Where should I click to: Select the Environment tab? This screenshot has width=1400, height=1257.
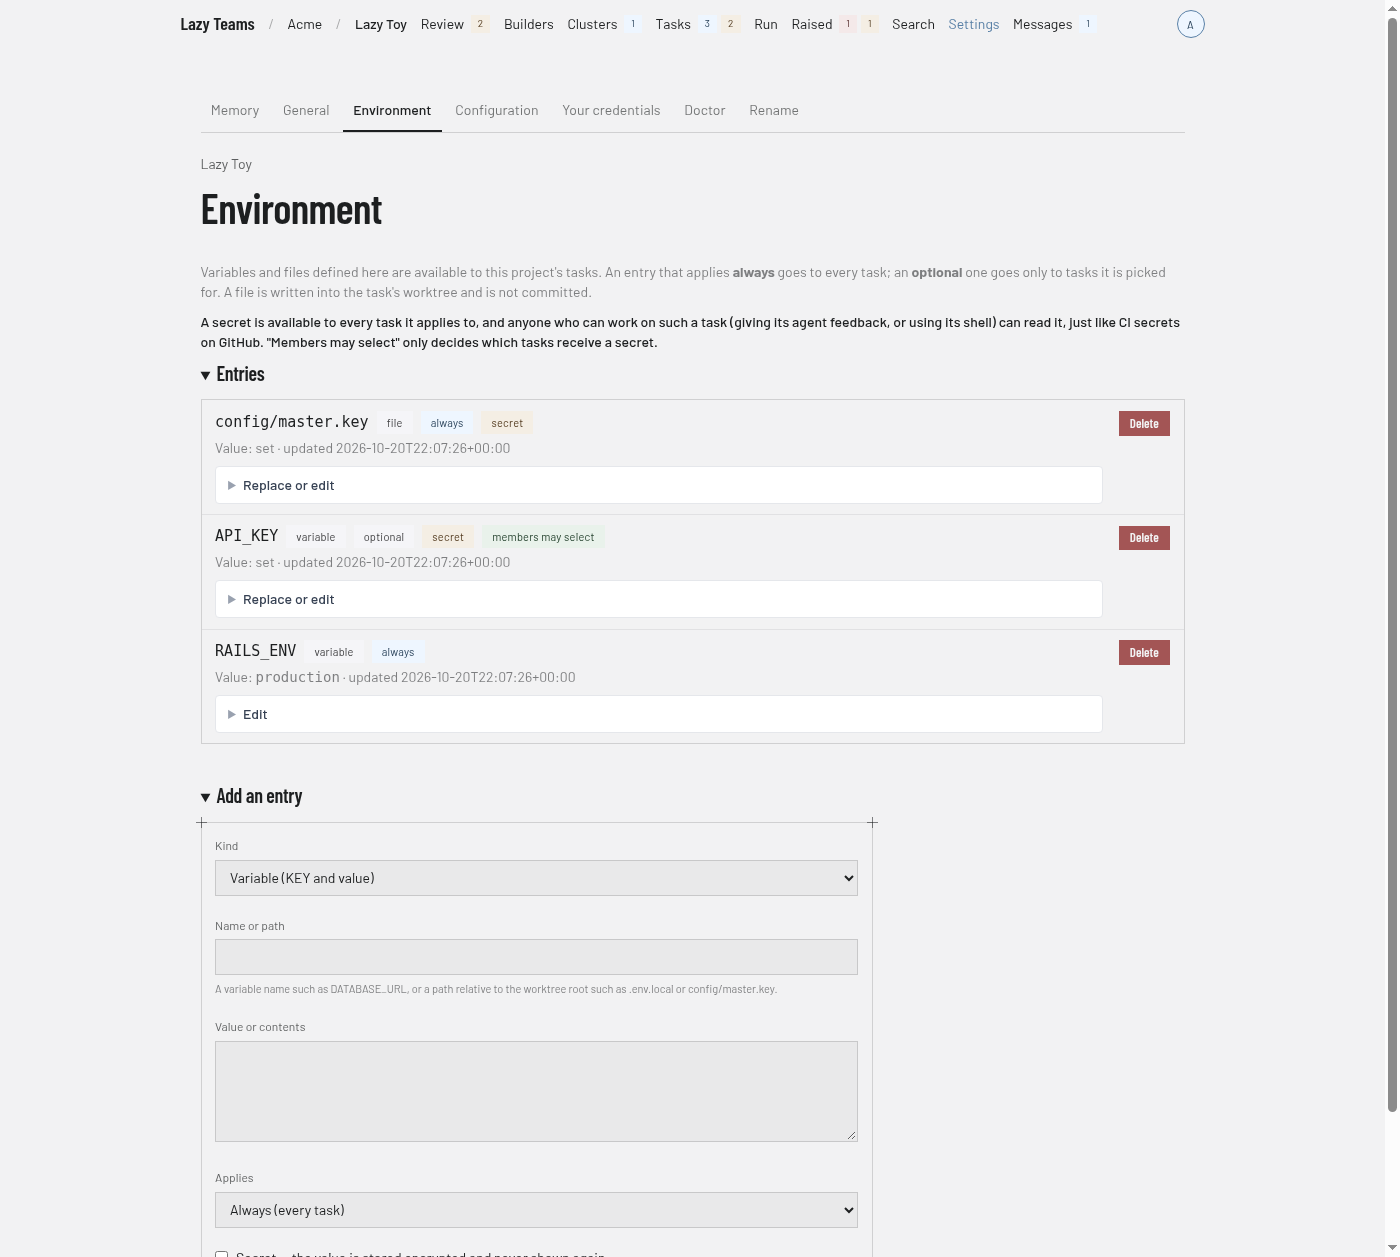(x=392, y=110)
